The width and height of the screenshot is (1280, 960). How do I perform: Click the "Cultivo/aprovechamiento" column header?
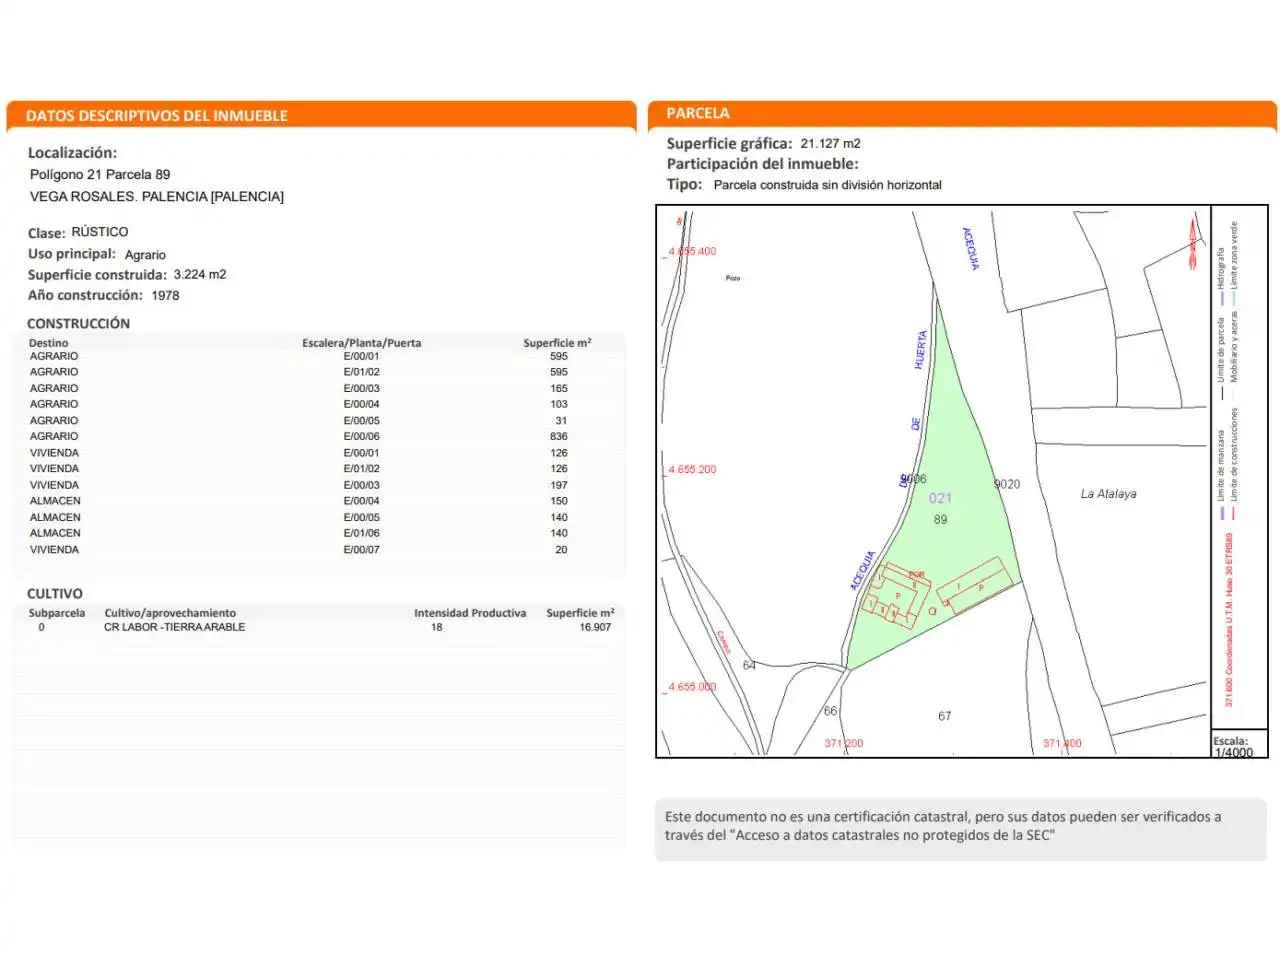point(170,613)
